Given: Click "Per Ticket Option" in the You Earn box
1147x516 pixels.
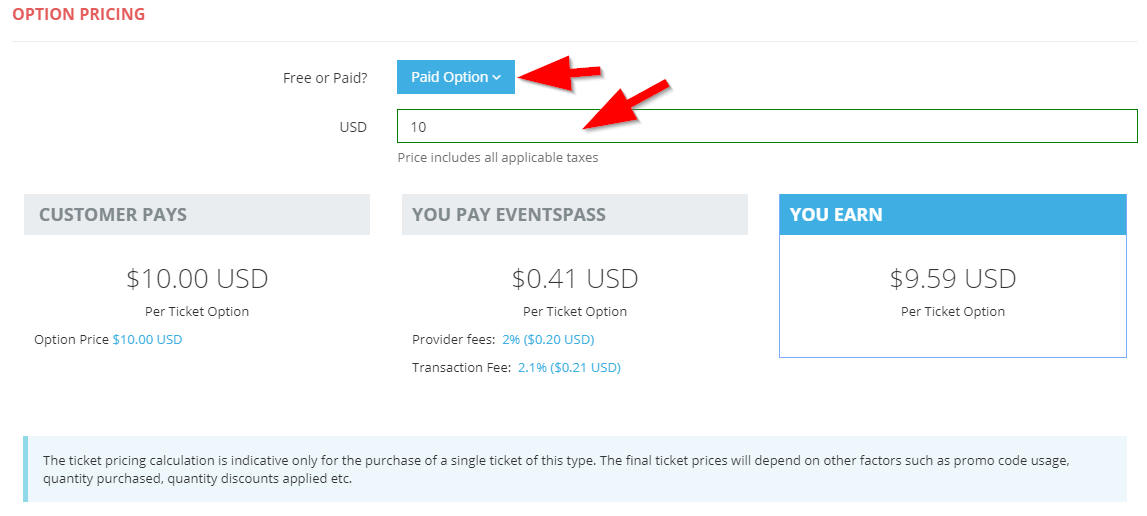Looking at the screenshot, I should click(x=952, y=311).
